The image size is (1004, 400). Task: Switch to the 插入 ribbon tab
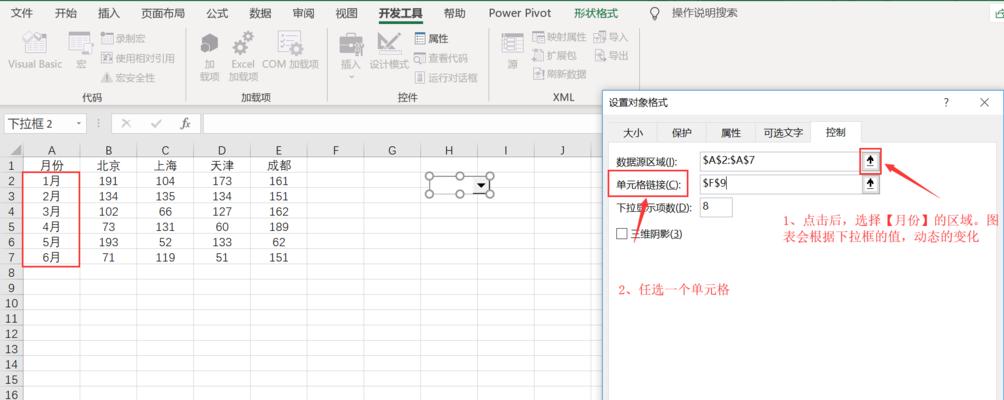coord(108,13)
